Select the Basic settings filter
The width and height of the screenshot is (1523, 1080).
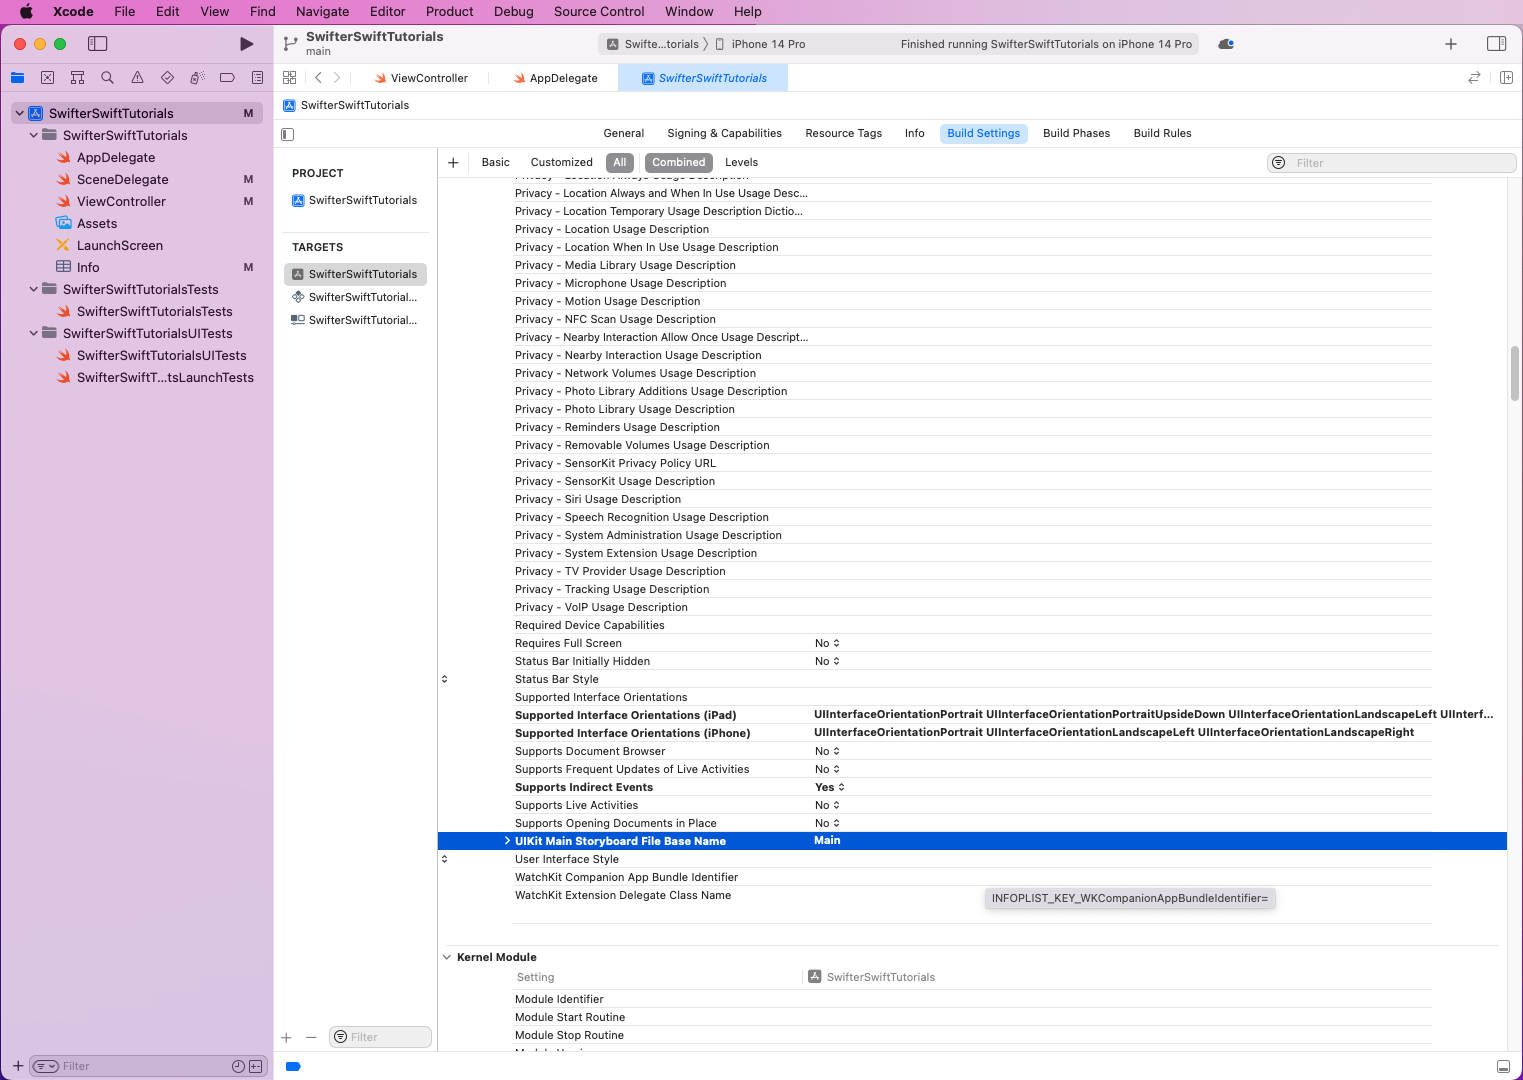[x=495, y=162]
